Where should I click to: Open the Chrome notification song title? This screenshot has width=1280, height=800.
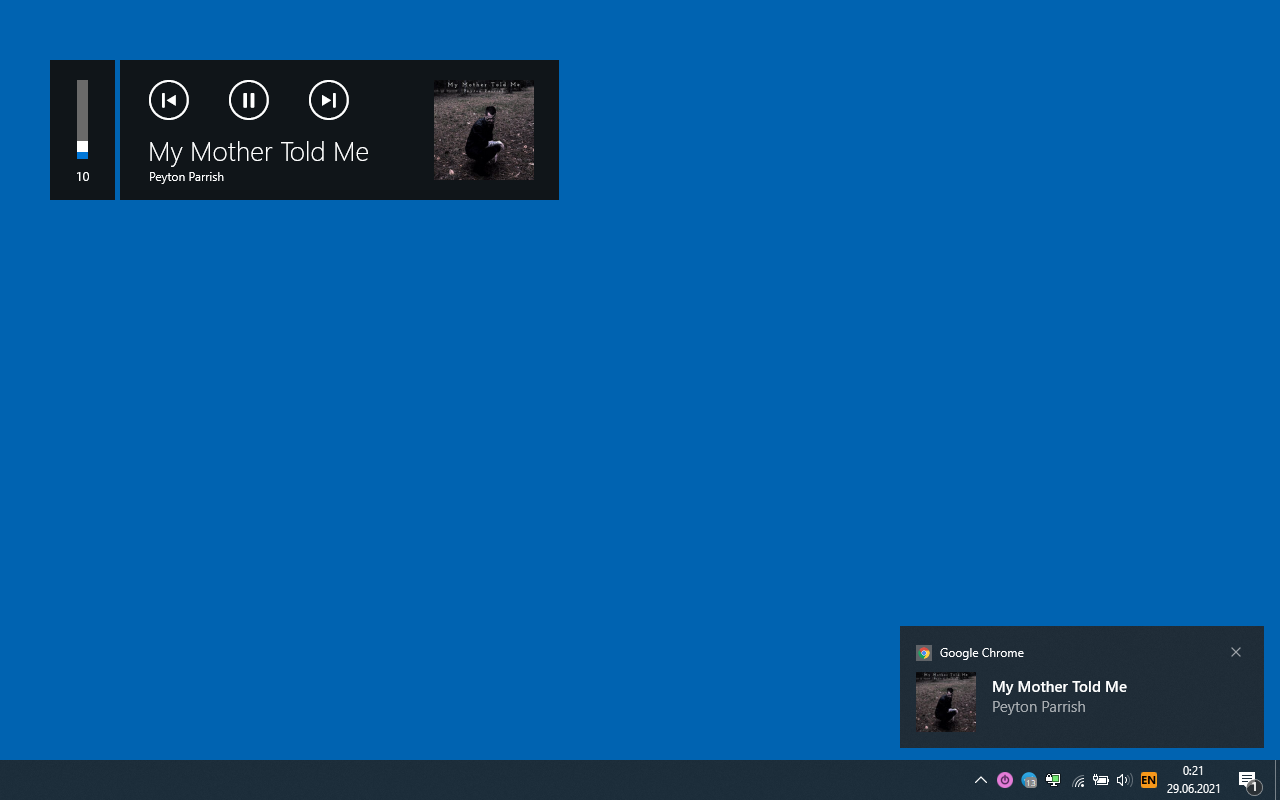1059,687
